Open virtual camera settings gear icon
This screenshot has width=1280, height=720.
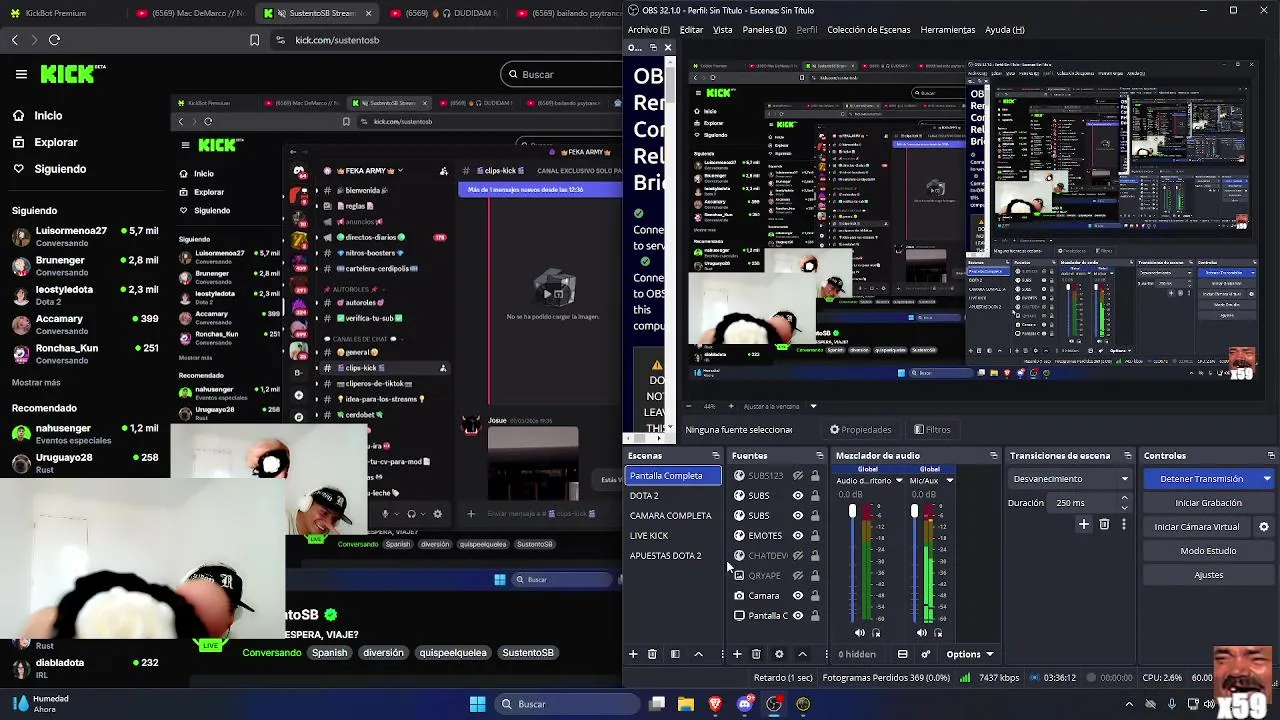(x=1264, y=527)
